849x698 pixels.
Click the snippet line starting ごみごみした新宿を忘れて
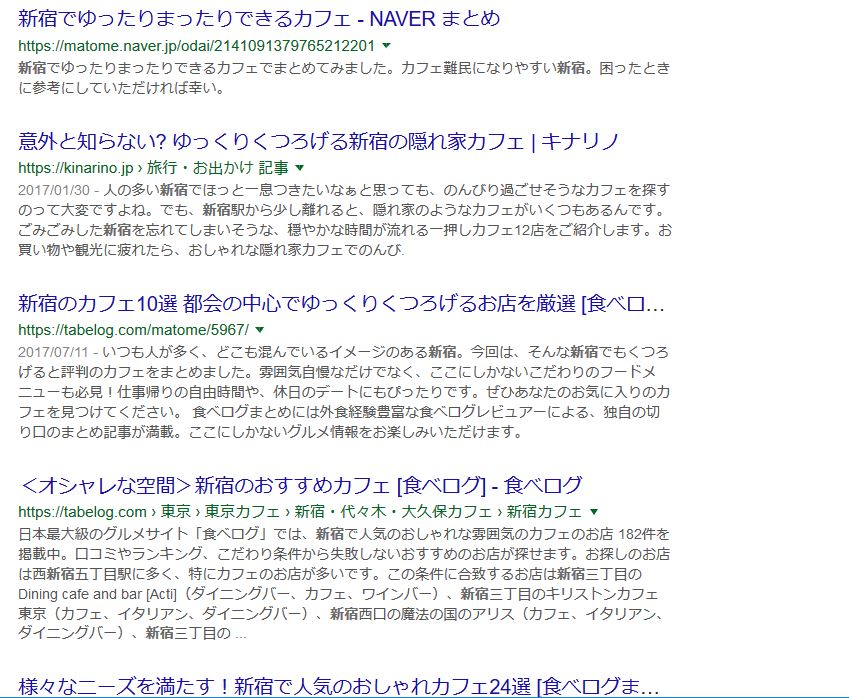345,230
